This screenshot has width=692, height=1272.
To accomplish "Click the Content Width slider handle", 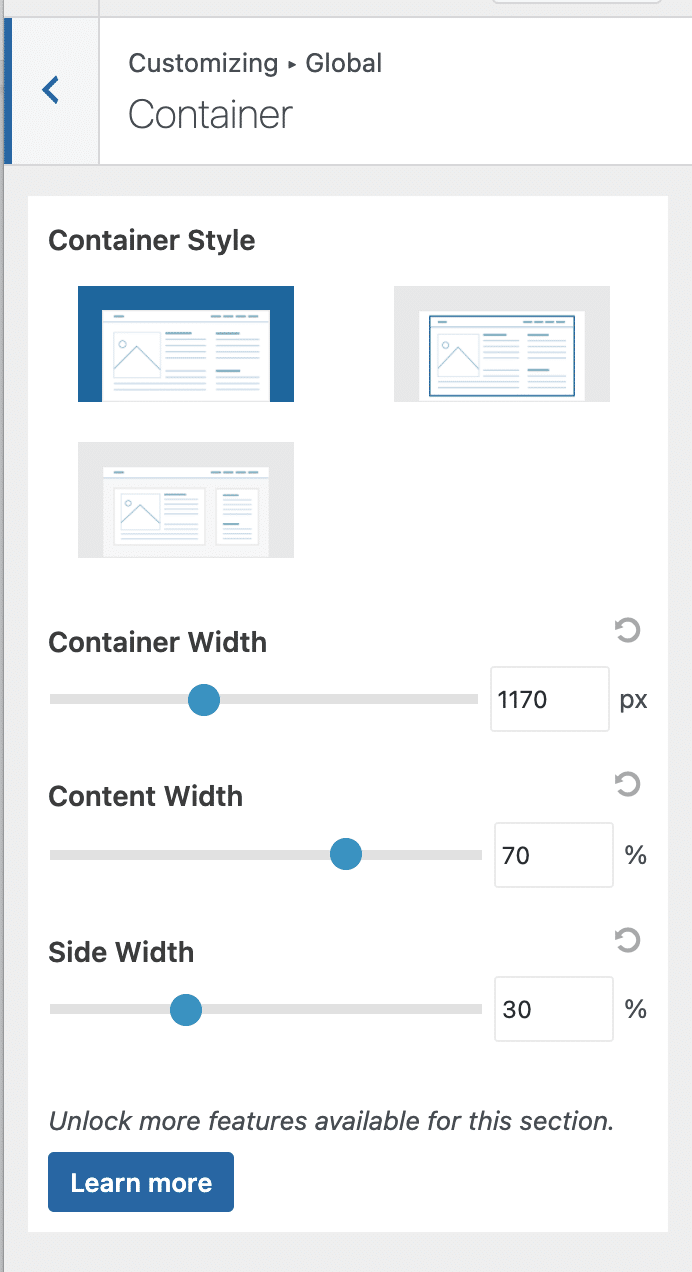I will (346, 854).
